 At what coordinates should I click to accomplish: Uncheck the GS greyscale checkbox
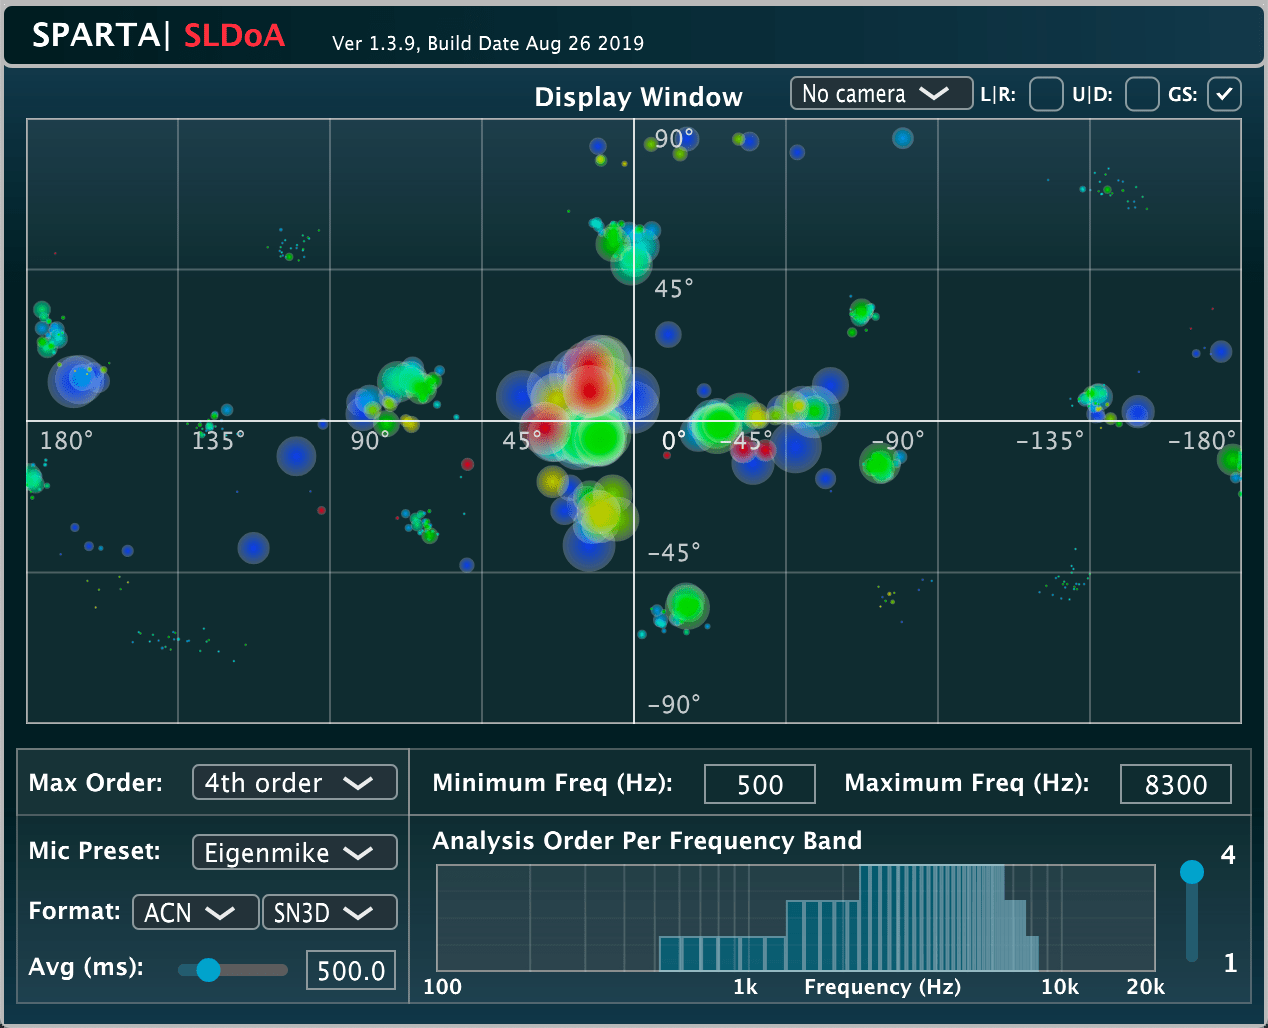[1224, 94]
